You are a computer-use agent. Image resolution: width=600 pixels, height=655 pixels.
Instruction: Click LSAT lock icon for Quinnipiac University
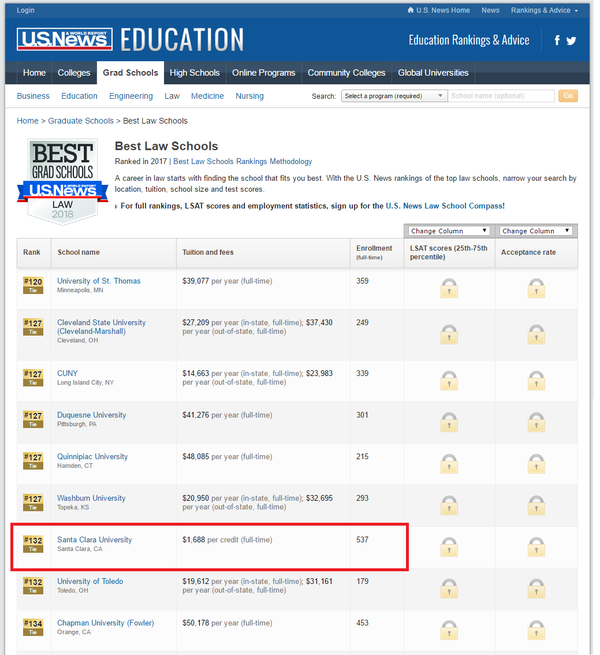pos(449,464)
